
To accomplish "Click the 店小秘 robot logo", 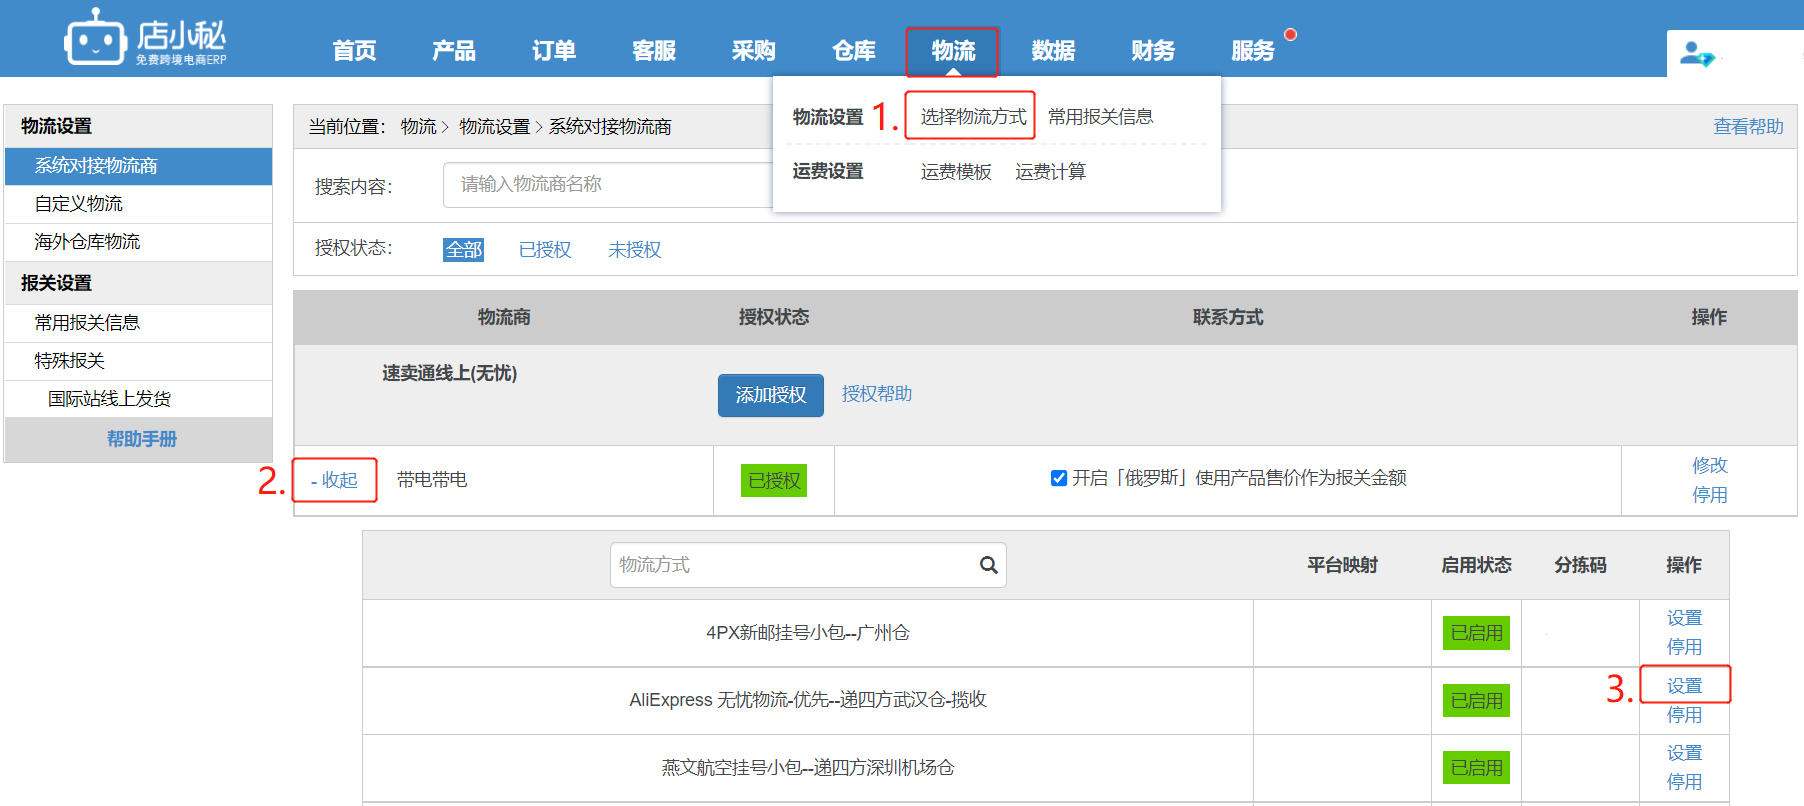I will 96,39.
